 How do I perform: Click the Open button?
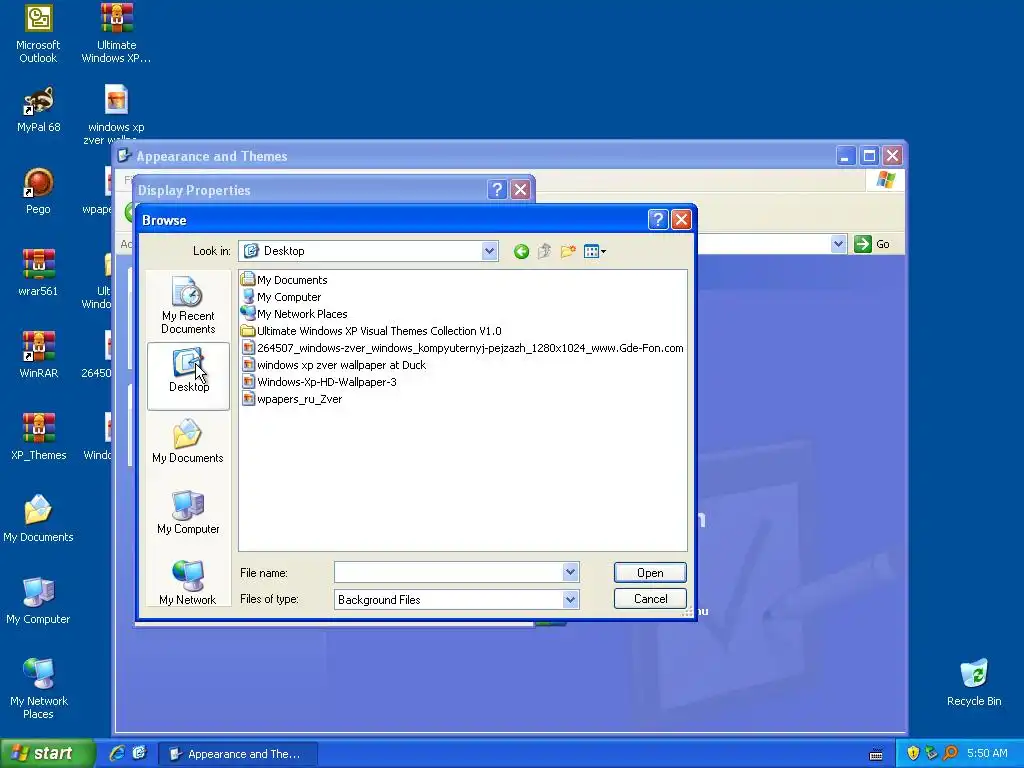coord(650,573)
